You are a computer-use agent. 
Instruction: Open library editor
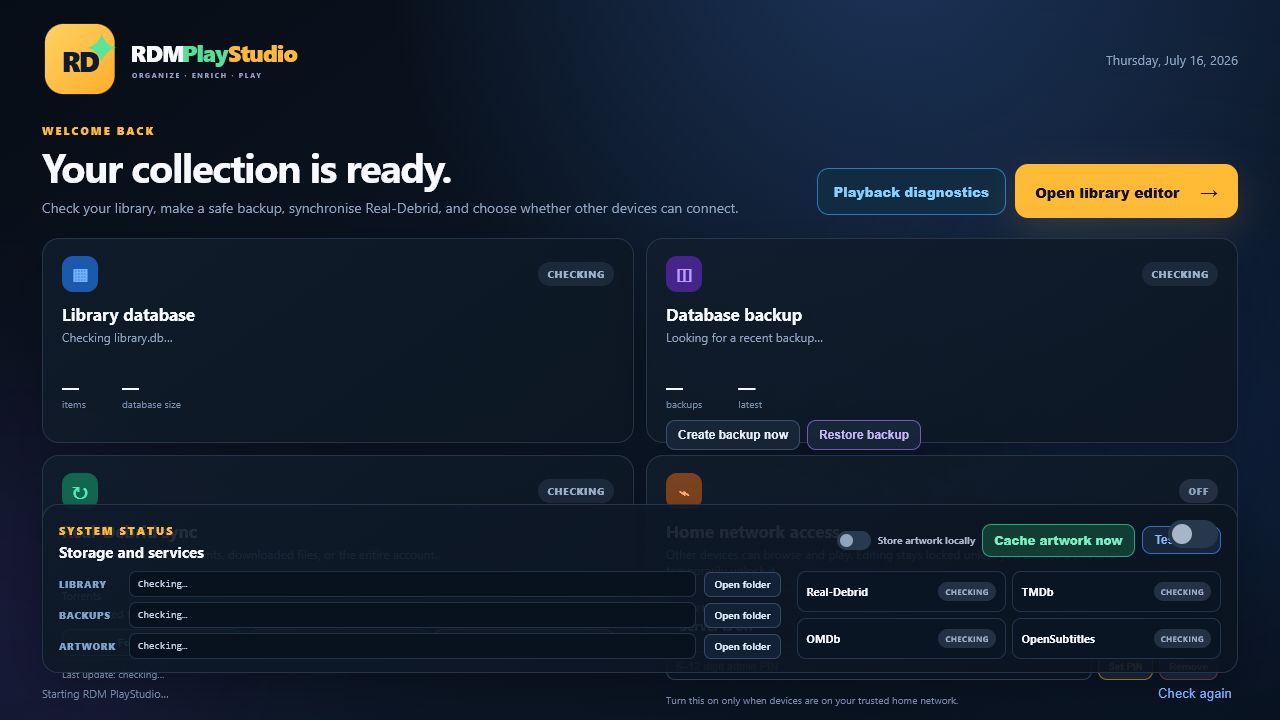click(x=1126, y=191)
